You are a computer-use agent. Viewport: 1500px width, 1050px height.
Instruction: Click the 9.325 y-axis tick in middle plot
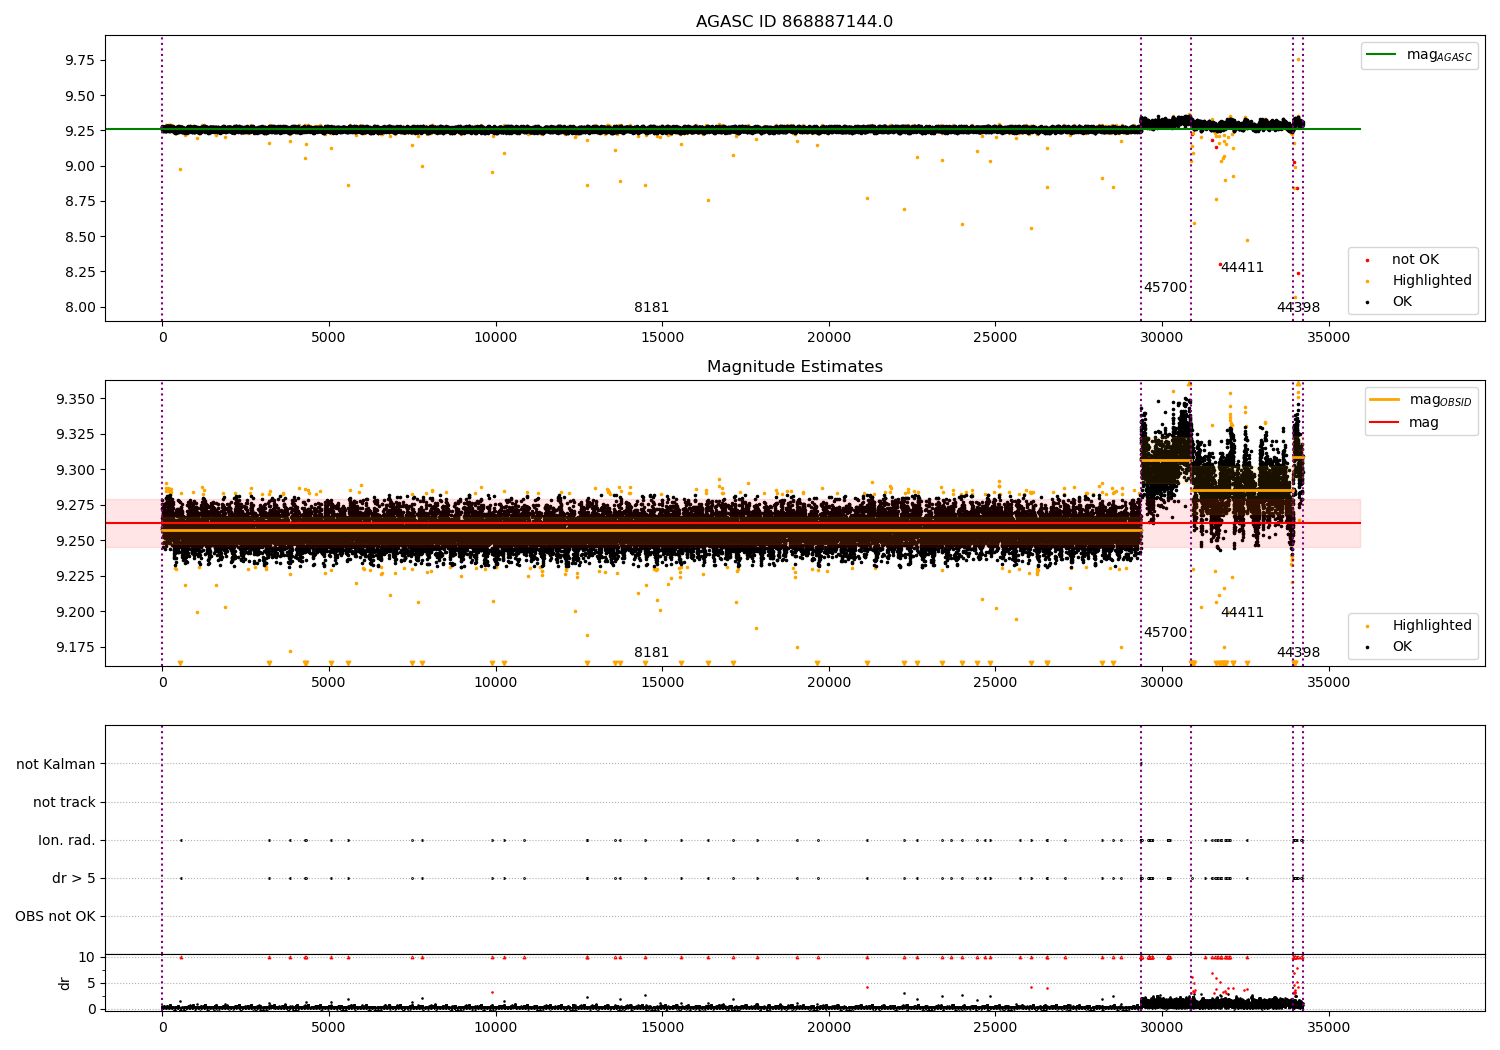(76, 435)
